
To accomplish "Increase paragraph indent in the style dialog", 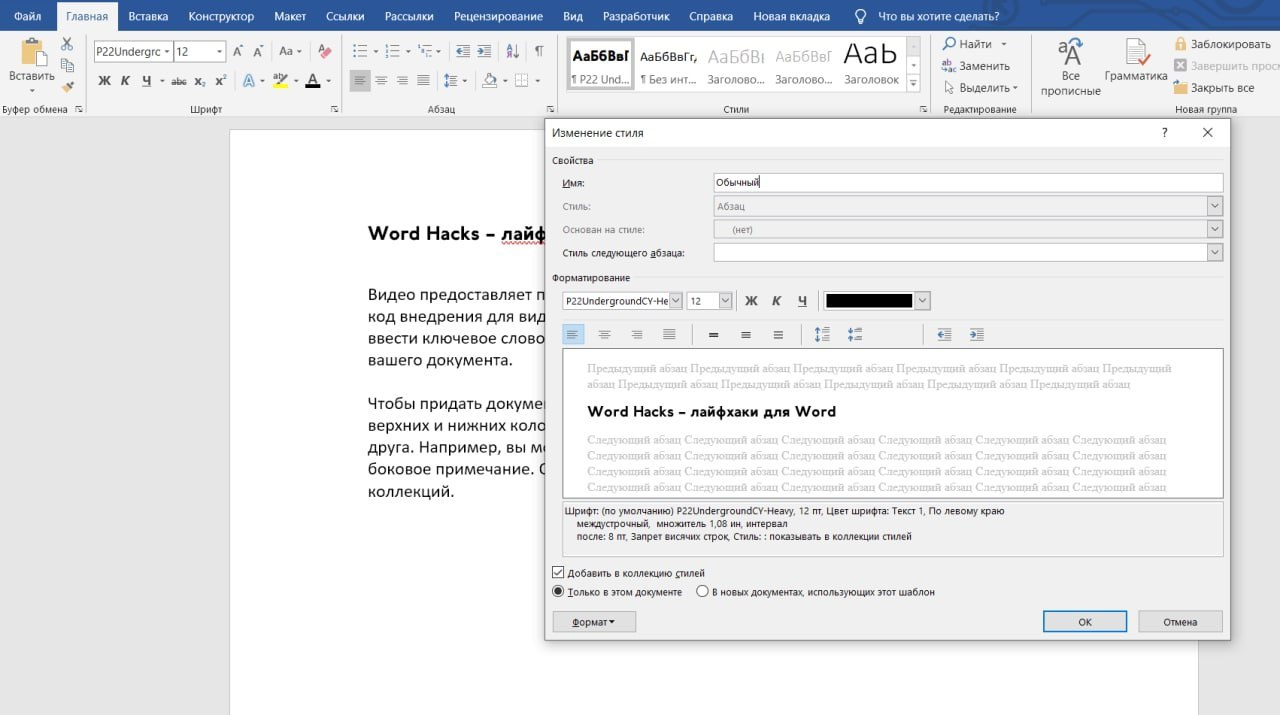I will 976,335.
